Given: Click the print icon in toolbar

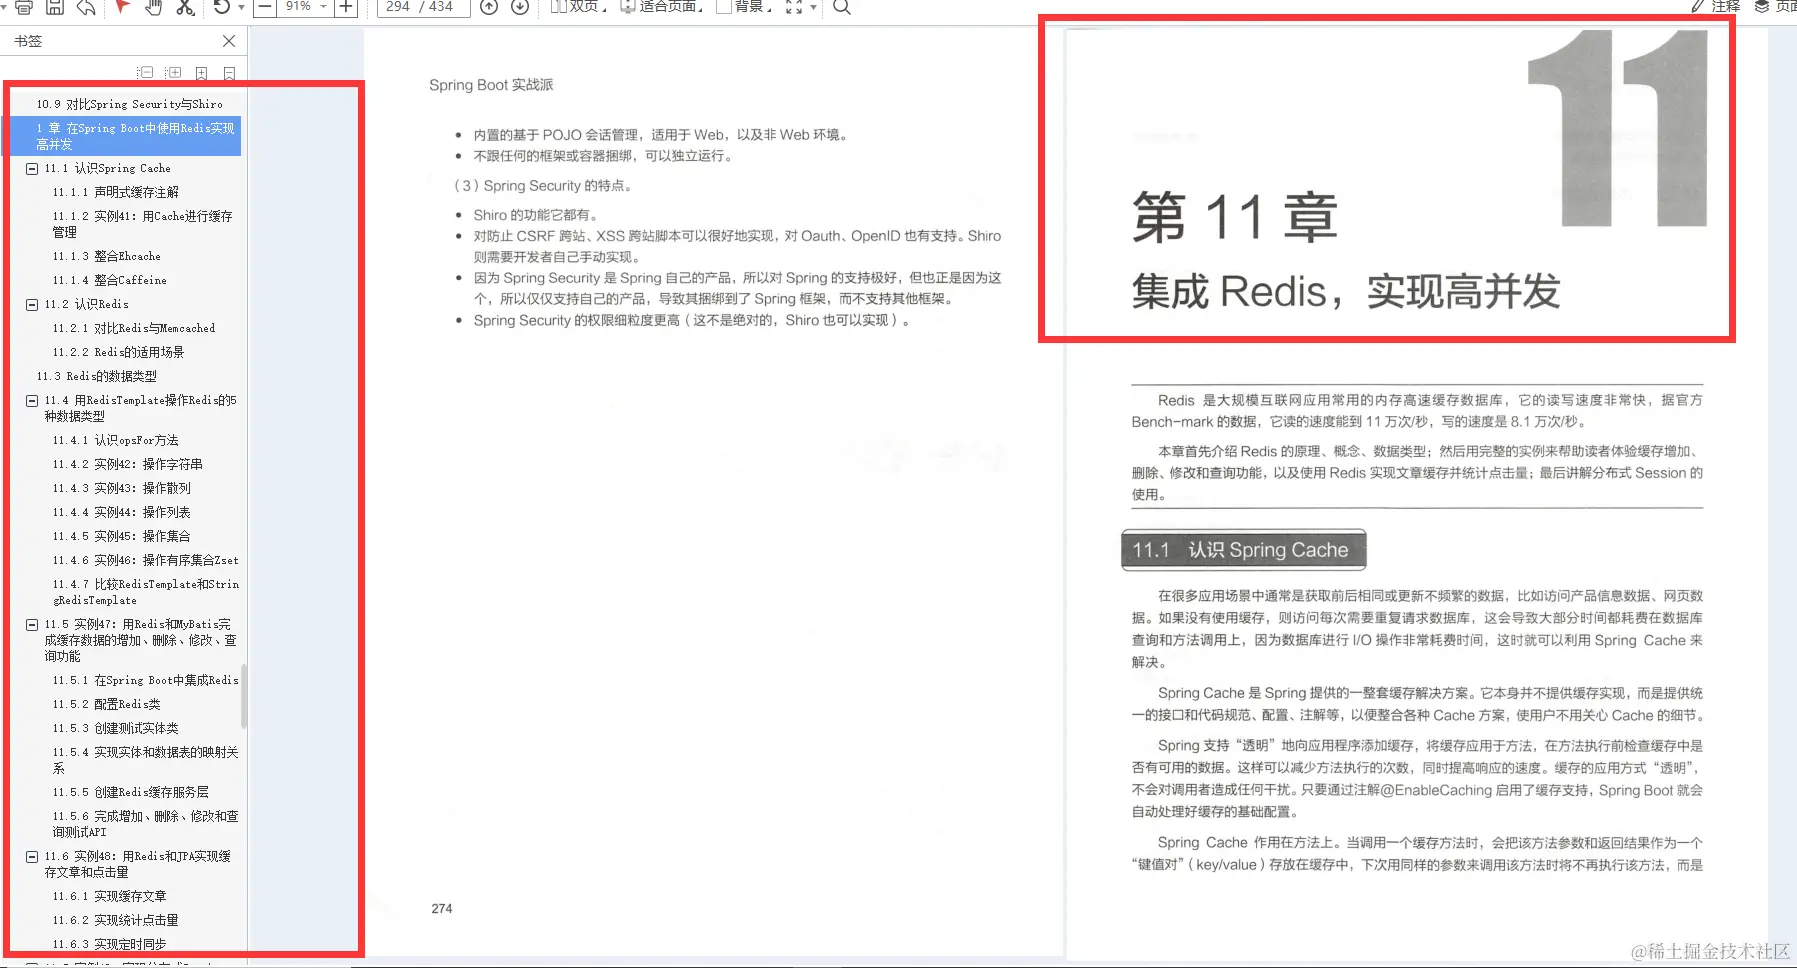Looking at the screenshot, I should (24, 7).
